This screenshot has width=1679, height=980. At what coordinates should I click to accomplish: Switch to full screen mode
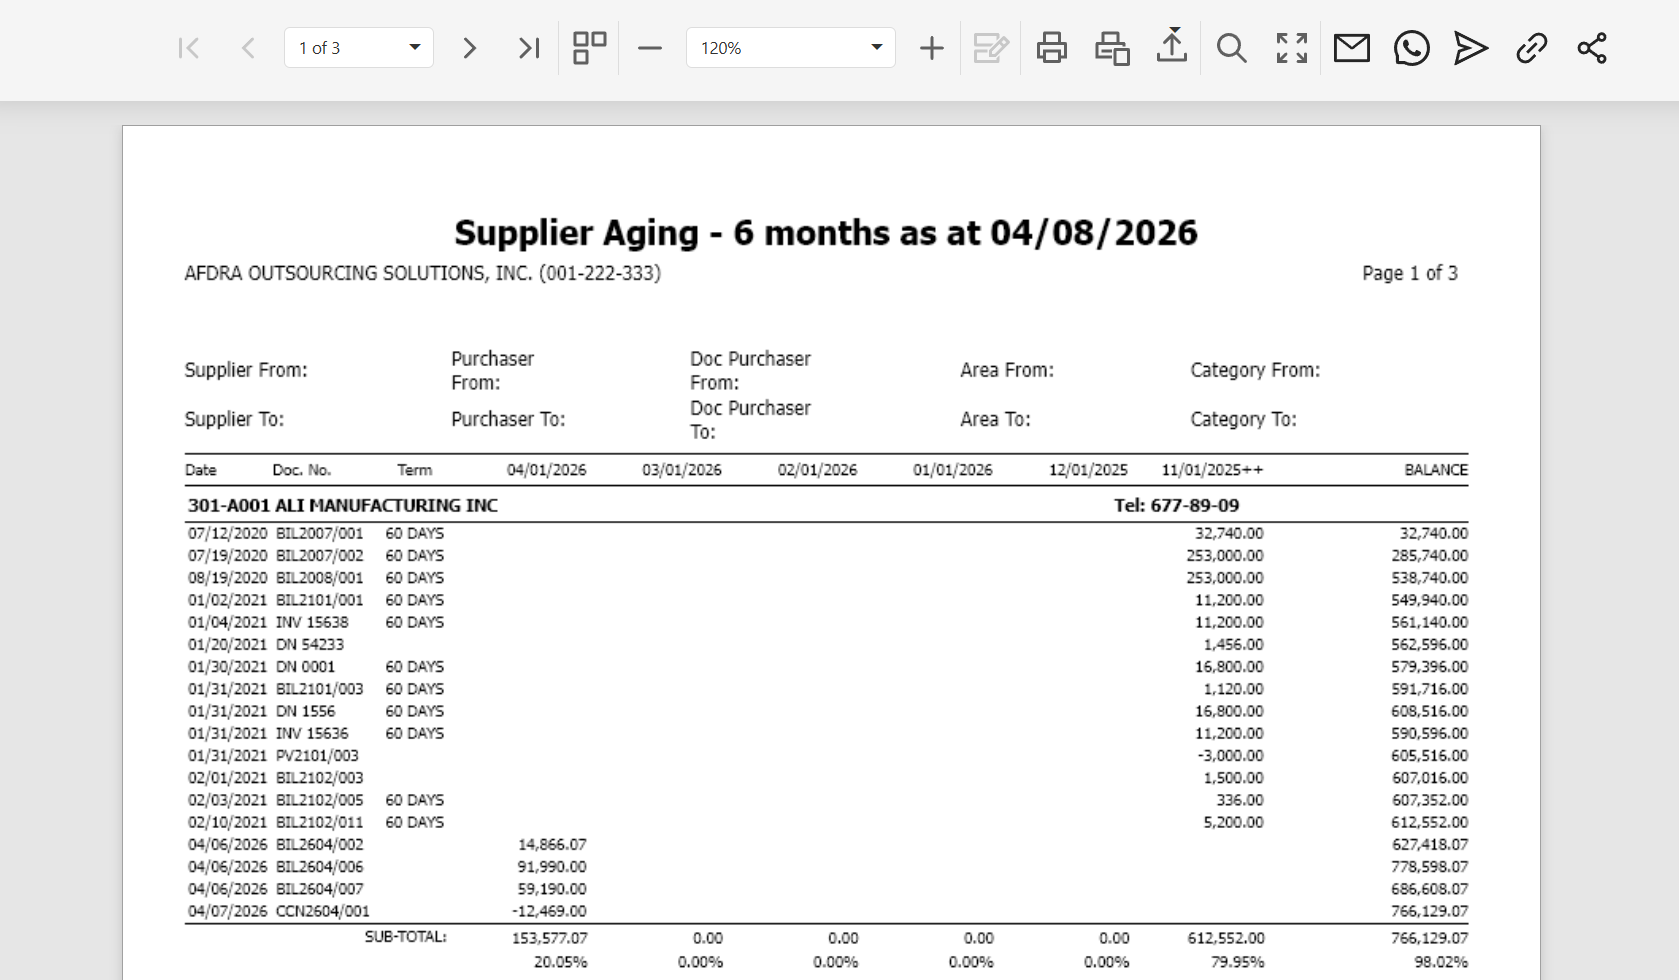[x=1292, y=48]
